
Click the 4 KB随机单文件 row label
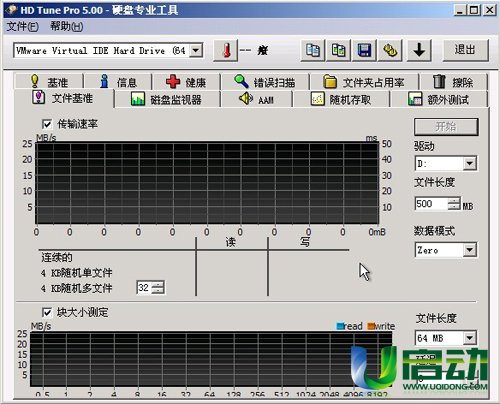(77, 273)
